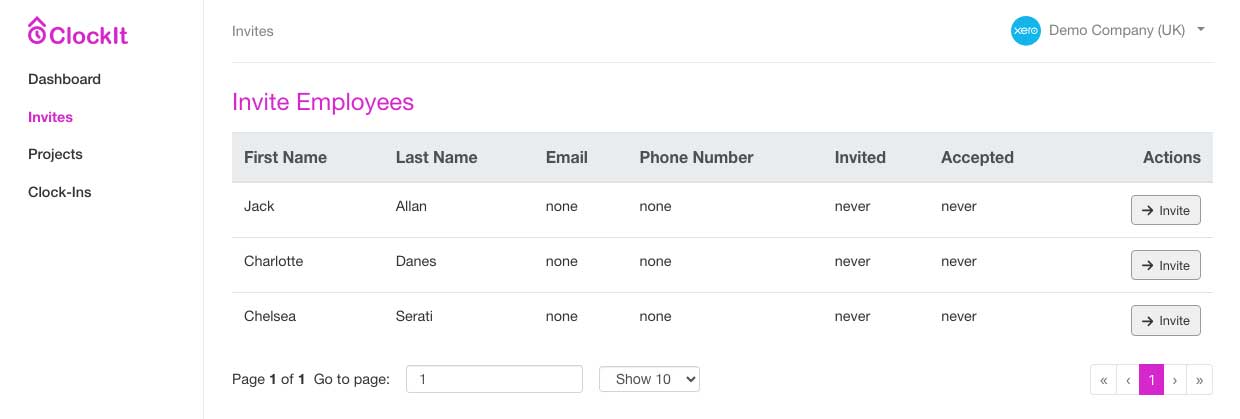Go to the first page arrow

1103,380
